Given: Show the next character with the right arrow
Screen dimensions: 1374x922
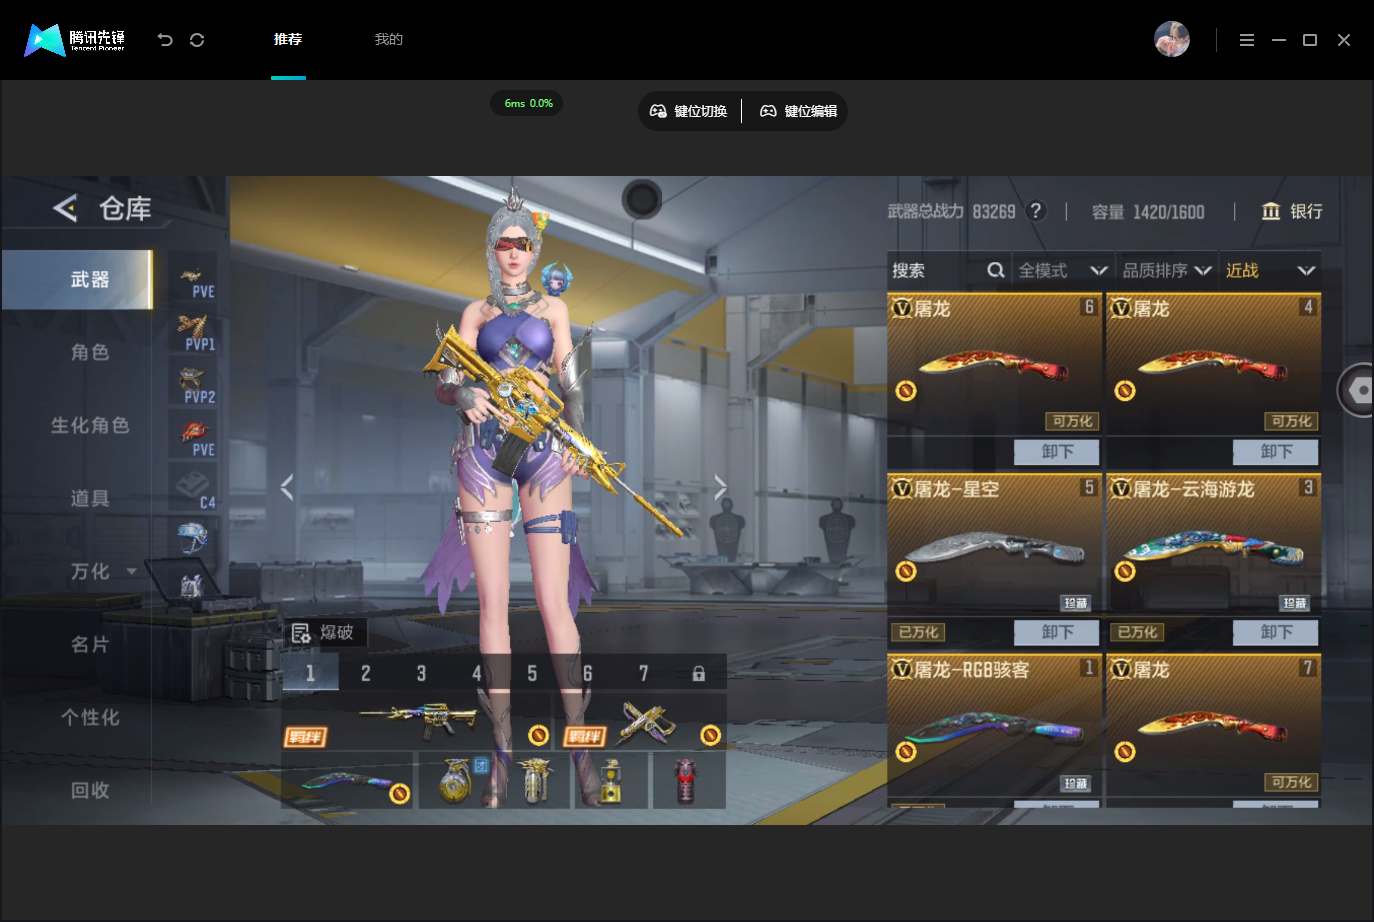Looking at the screenshot, I should 720,487.
